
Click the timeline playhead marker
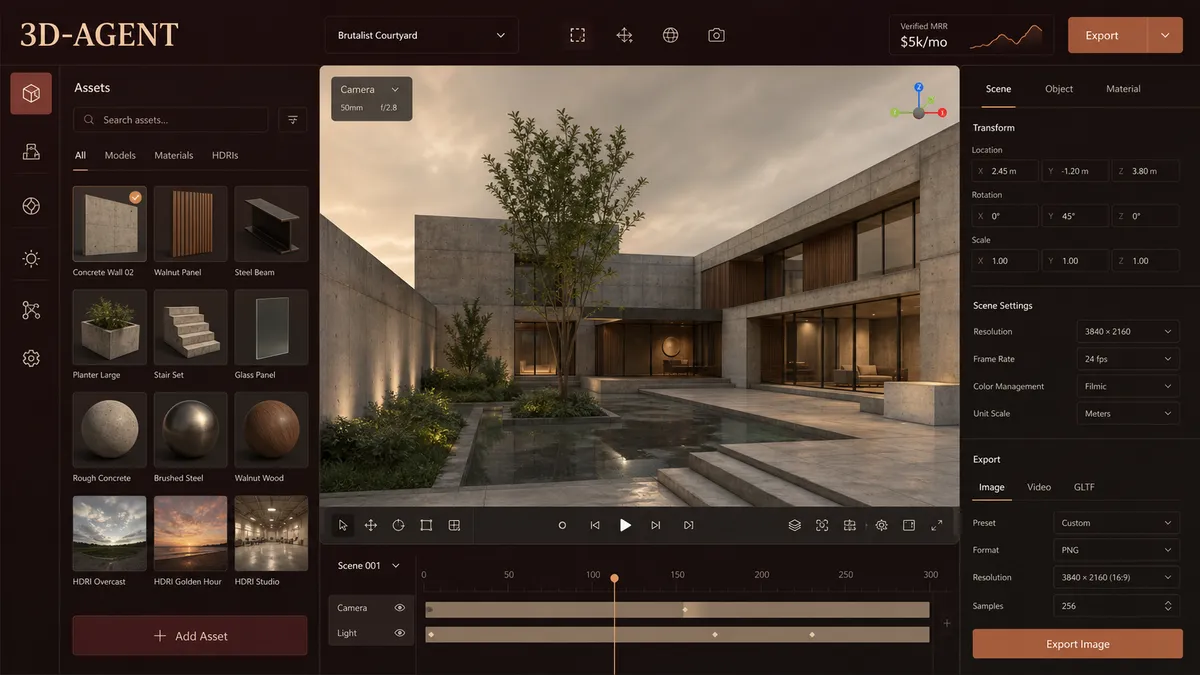(614, 578)
